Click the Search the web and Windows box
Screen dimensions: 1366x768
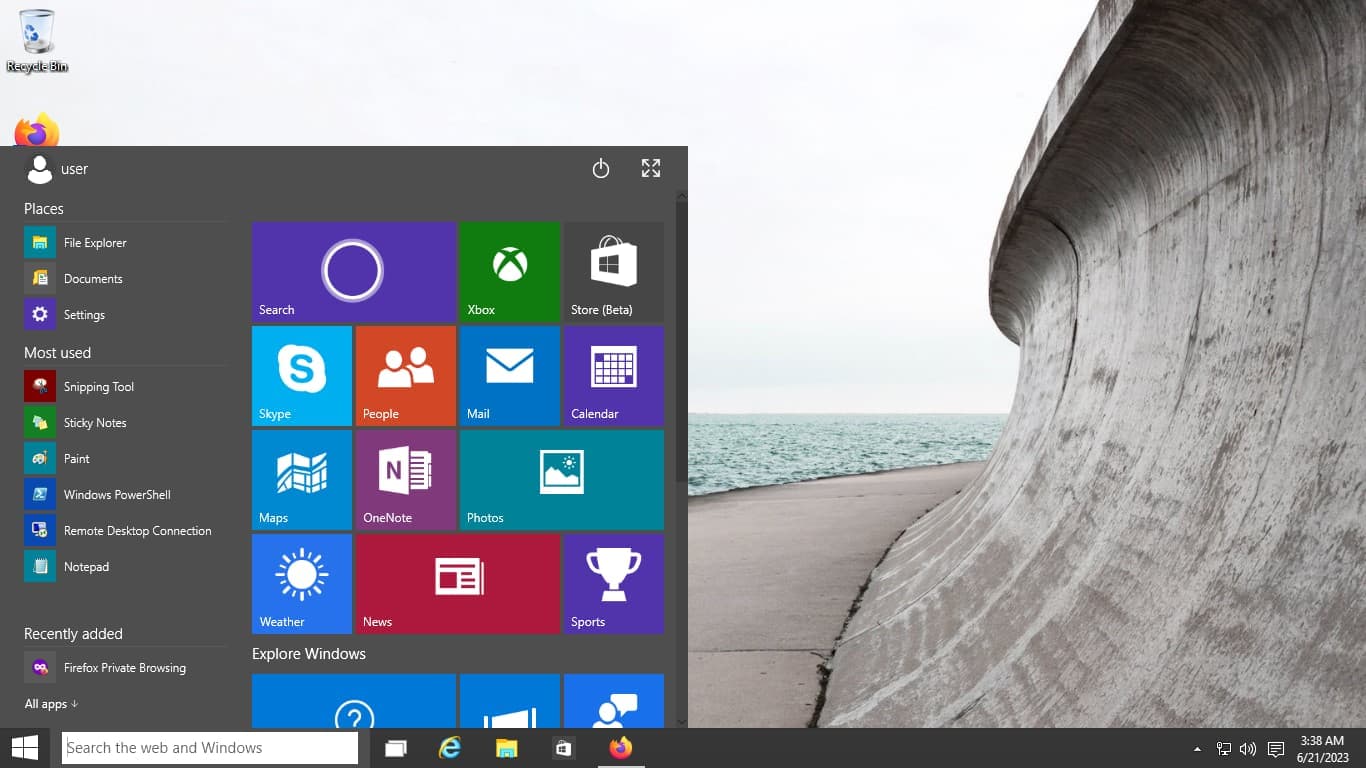tap(210, 748)
